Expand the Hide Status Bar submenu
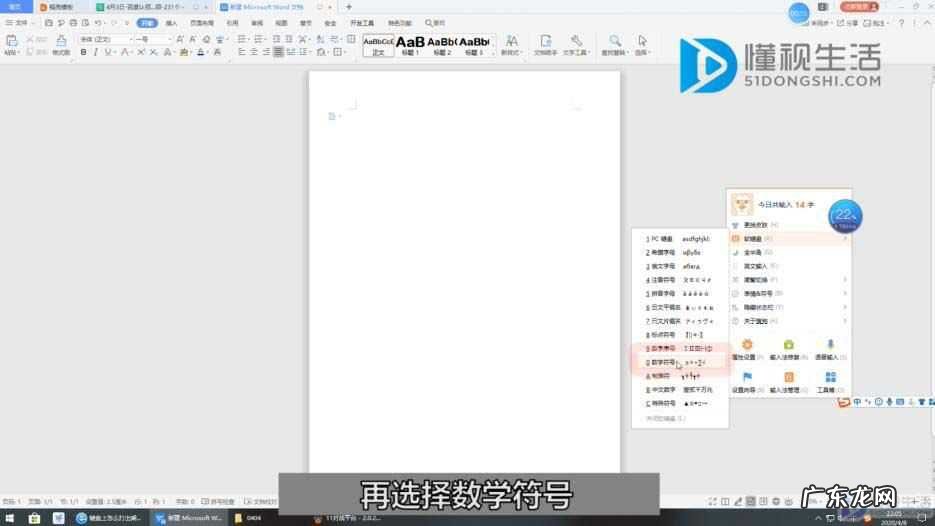Viewport: 935px width, 526px height. [844, 307]
